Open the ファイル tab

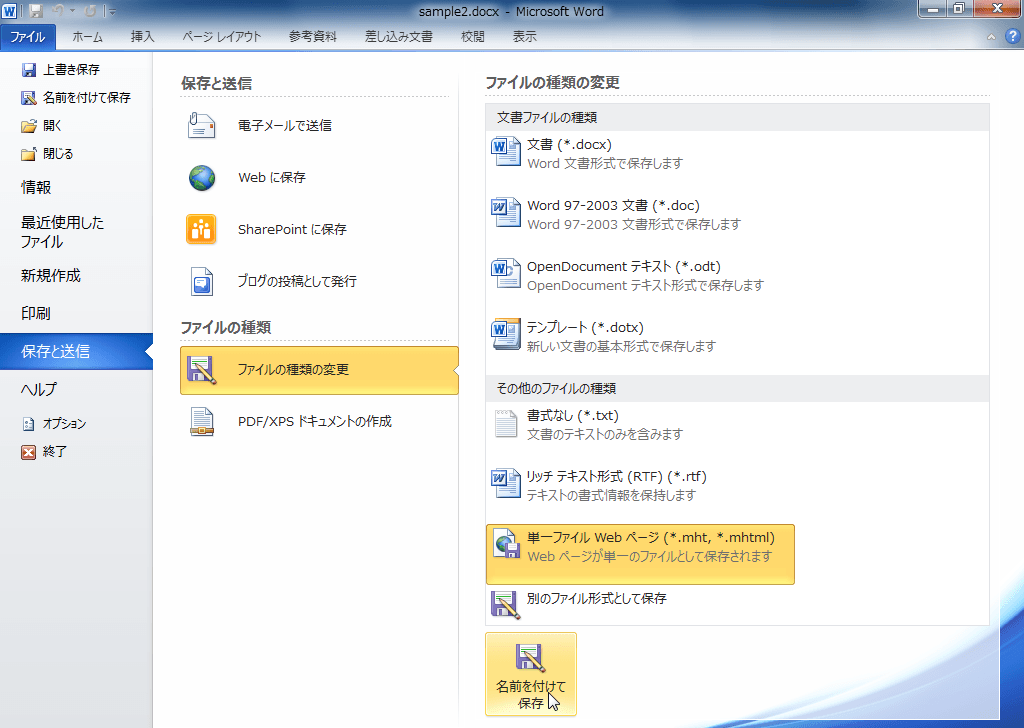coord(27,37)
